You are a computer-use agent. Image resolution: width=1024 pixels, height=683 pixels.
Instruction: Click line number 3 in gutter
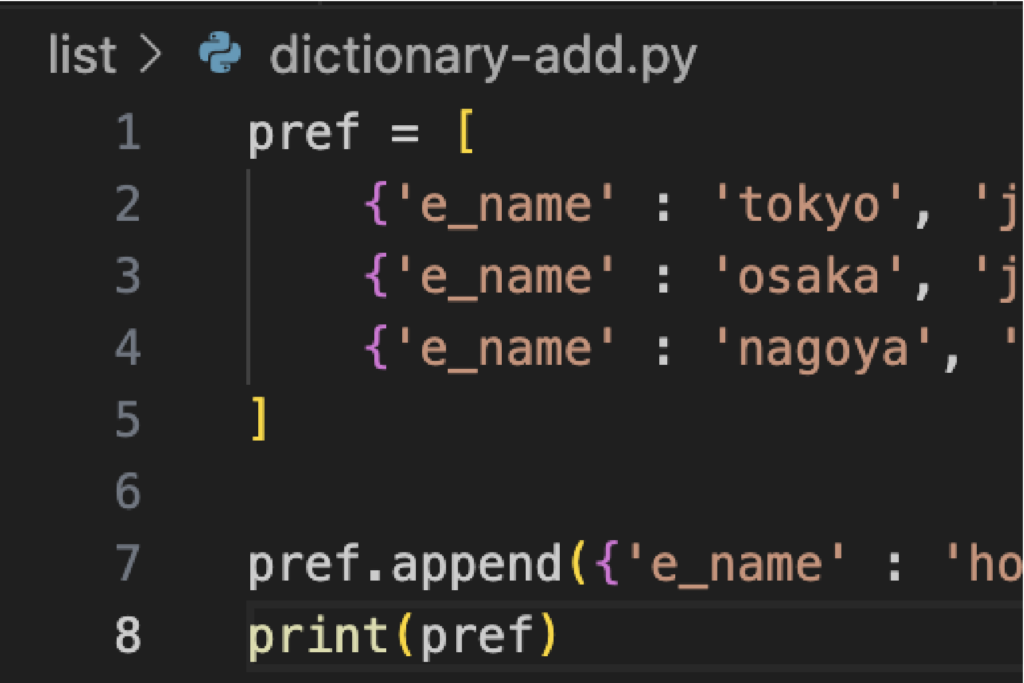128,277
